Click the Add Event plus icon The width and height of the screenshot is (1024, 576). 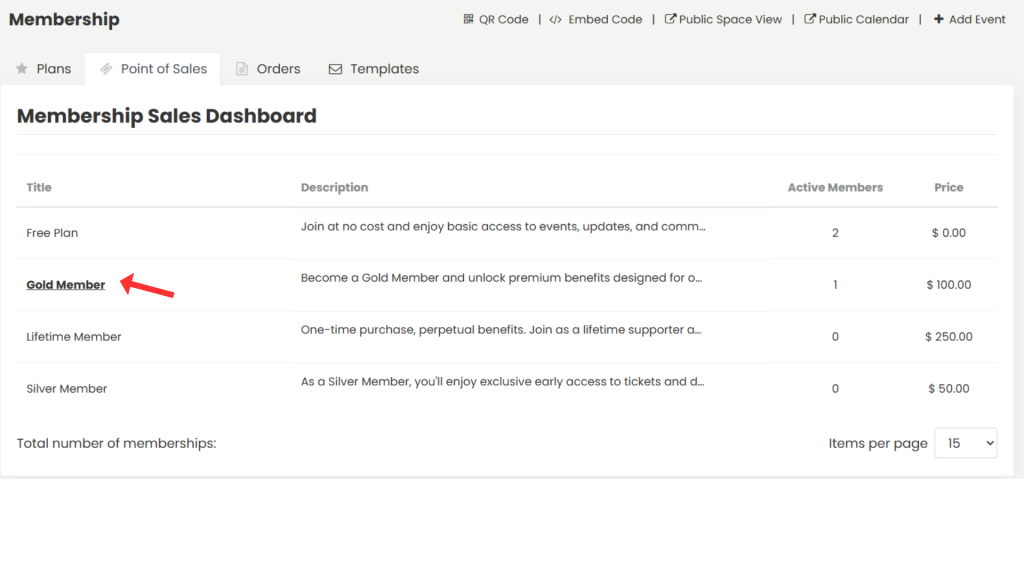point(938,19)
